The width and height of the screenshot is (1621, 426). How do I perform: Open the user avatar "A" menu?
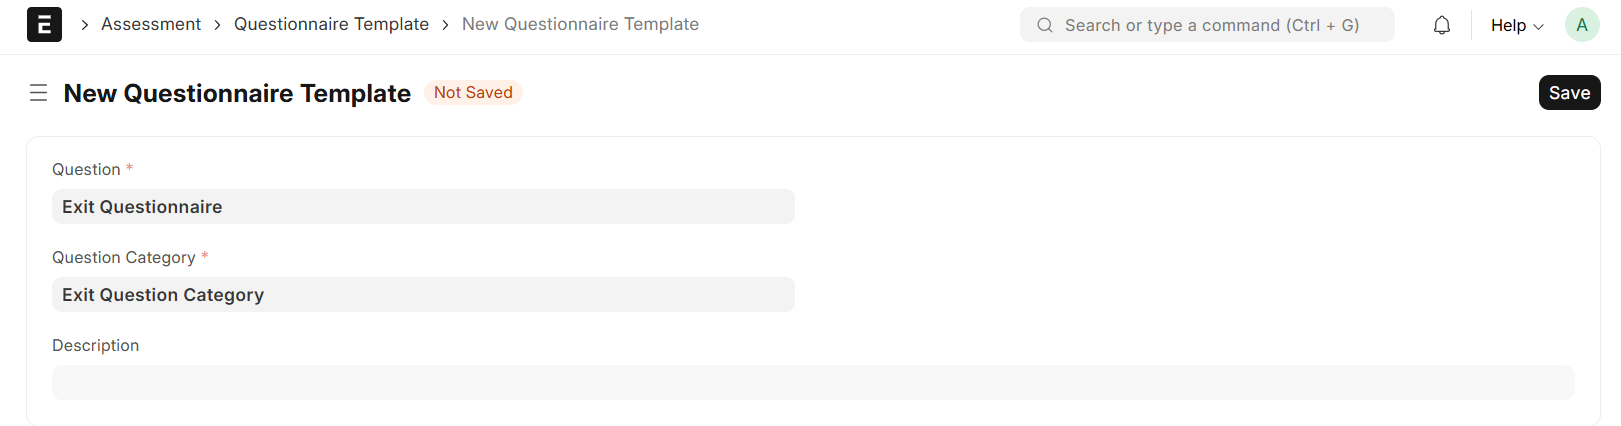(x=1582, y=25)
